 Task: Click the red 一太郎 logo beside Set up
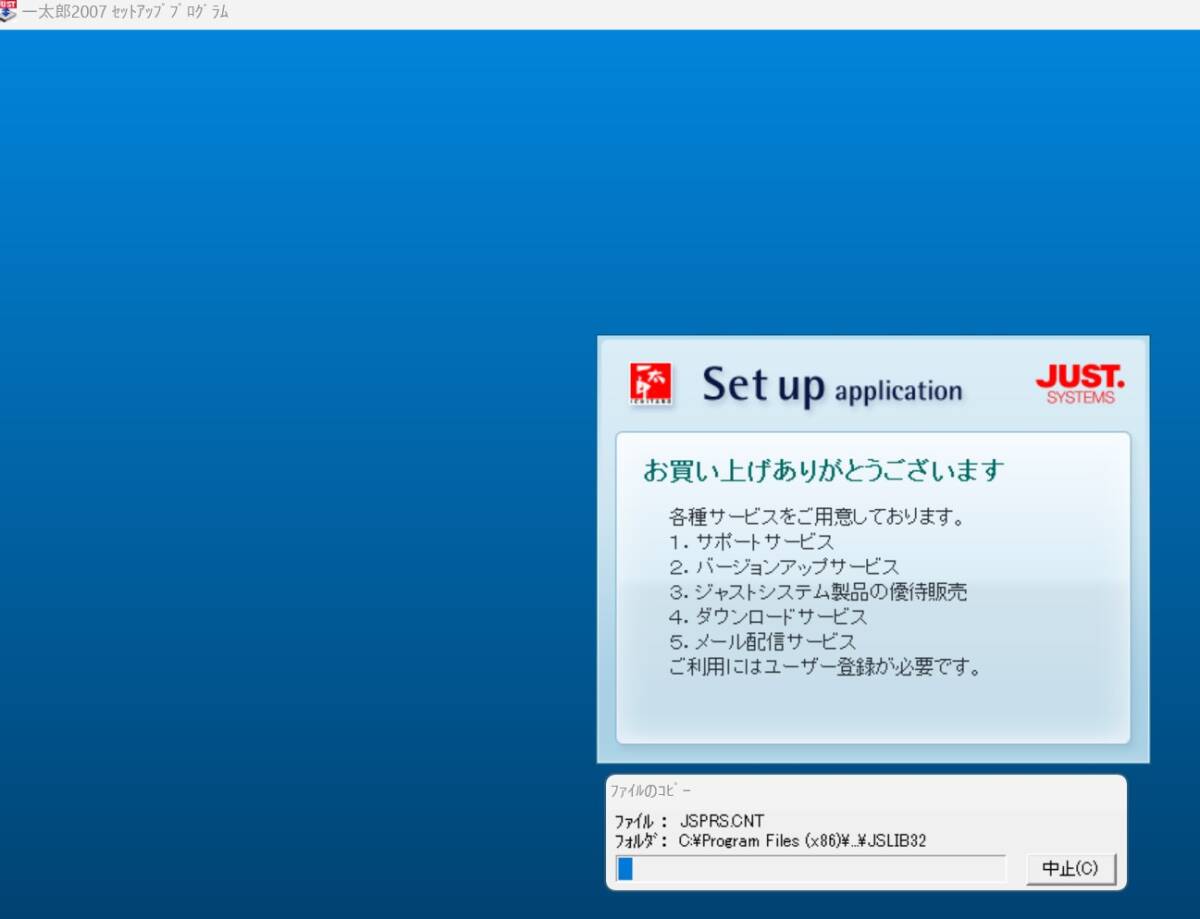[x=651, y=383]
